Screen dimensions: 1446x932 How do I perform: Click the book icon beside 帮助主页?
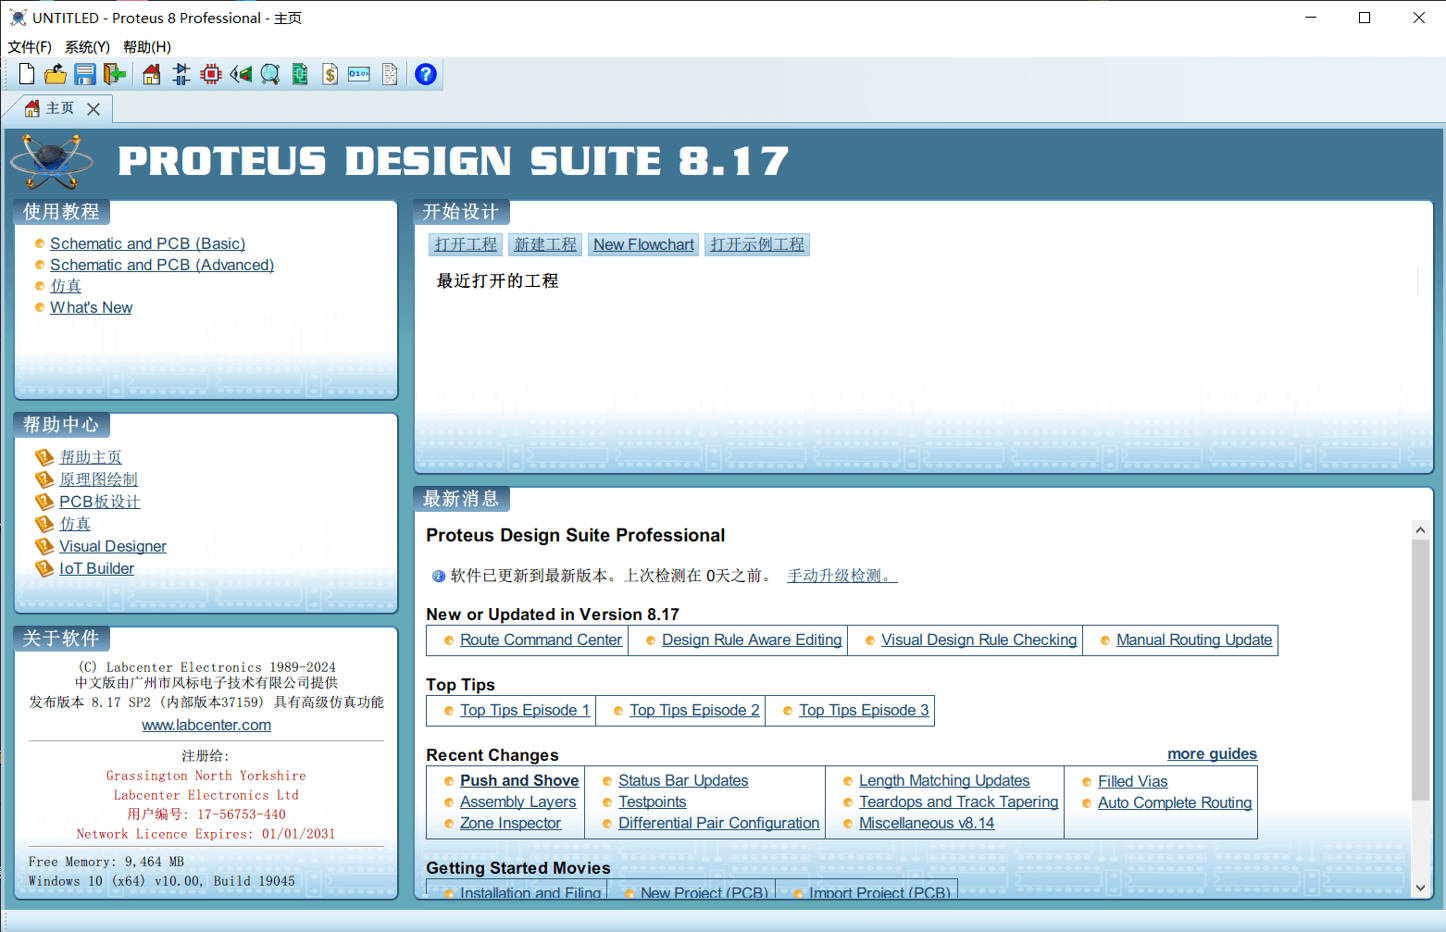point(44,457)
